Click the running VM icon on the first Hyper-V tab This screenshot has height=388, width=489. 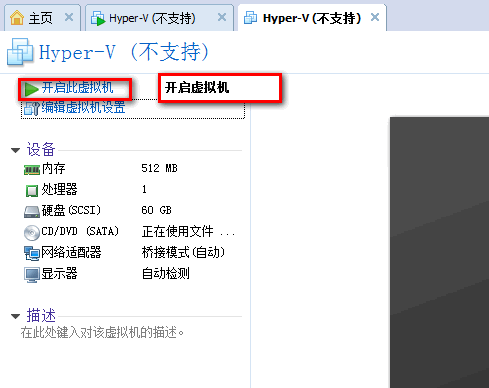coord(98,18)
